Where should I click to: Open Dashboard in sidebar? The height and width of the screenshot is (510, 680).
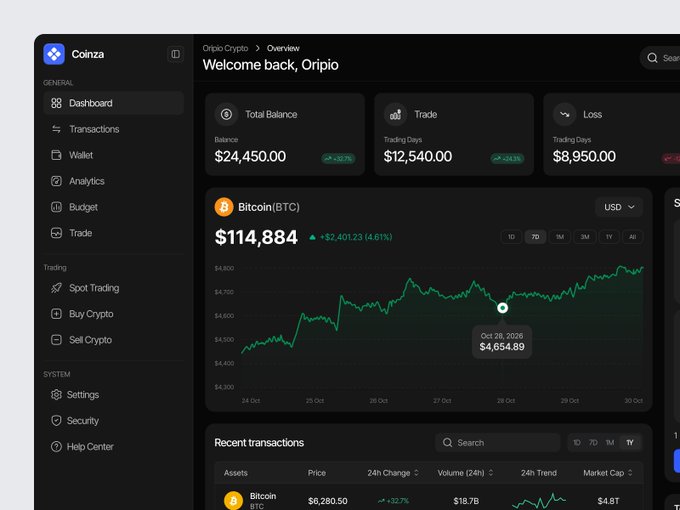tap(114, 103)
